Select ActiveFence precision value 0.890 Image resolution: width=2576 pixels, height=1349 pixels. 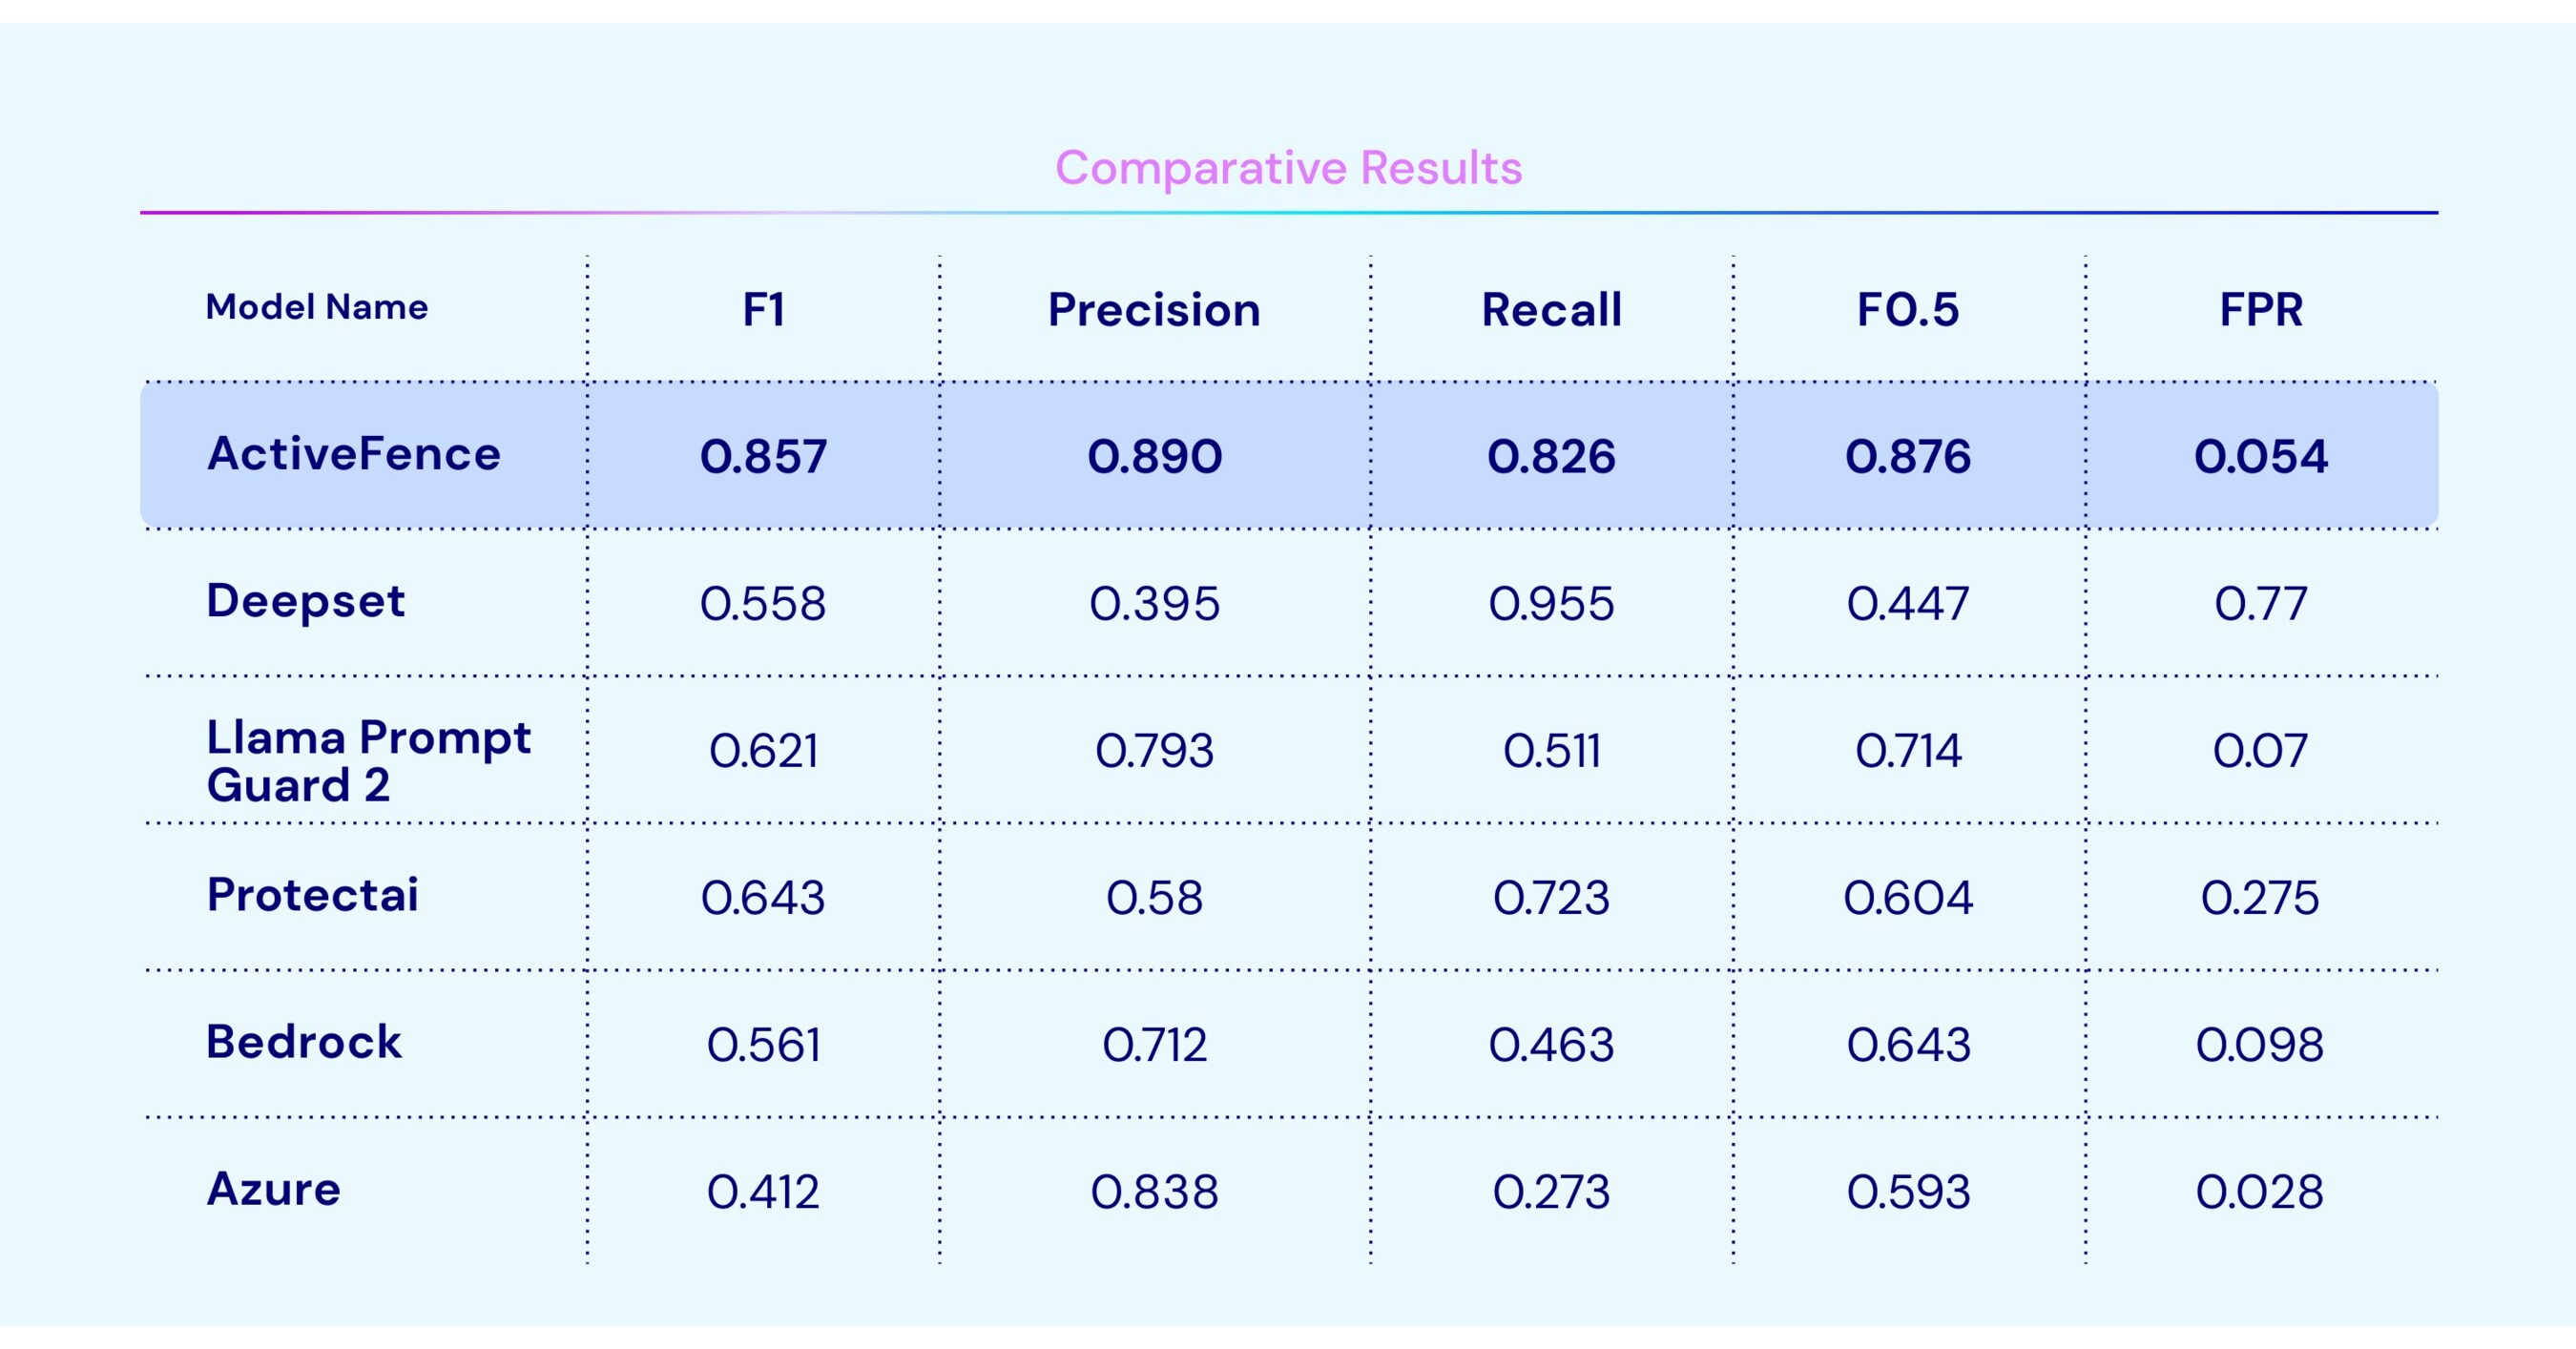[x=1154, y=457]
